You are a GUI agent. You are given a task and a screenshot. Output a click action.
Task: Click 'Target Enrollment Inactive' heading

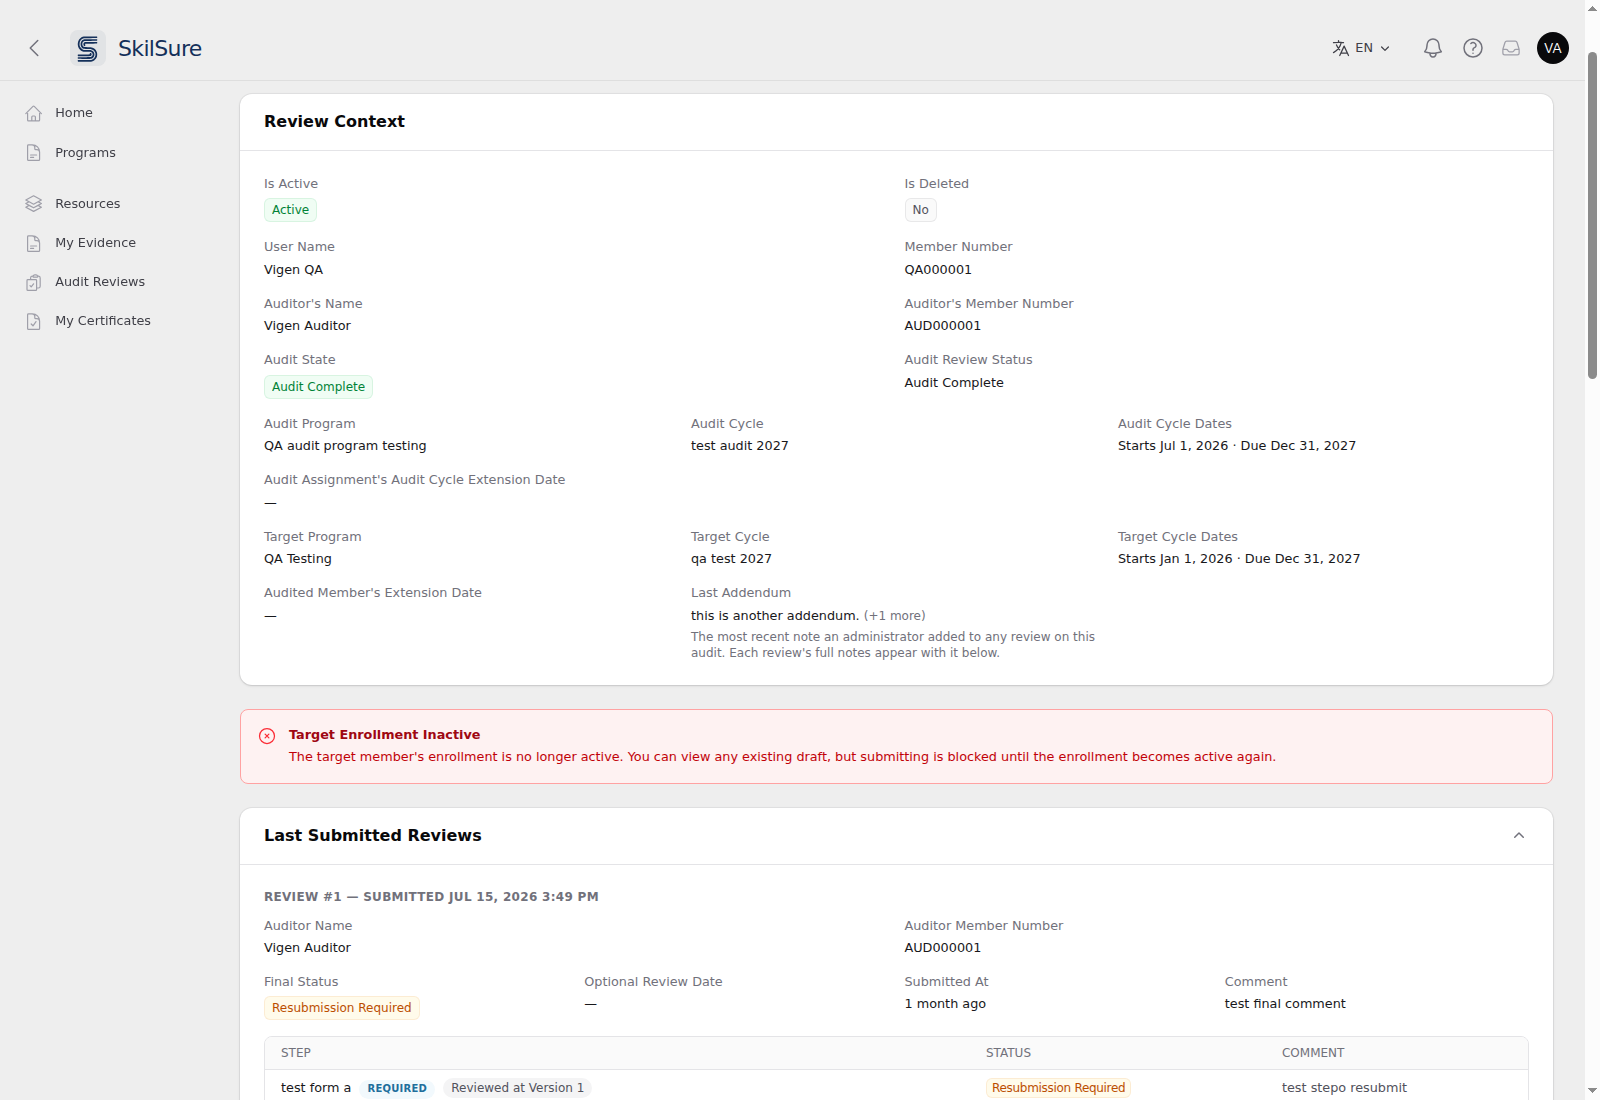[384, 735]
